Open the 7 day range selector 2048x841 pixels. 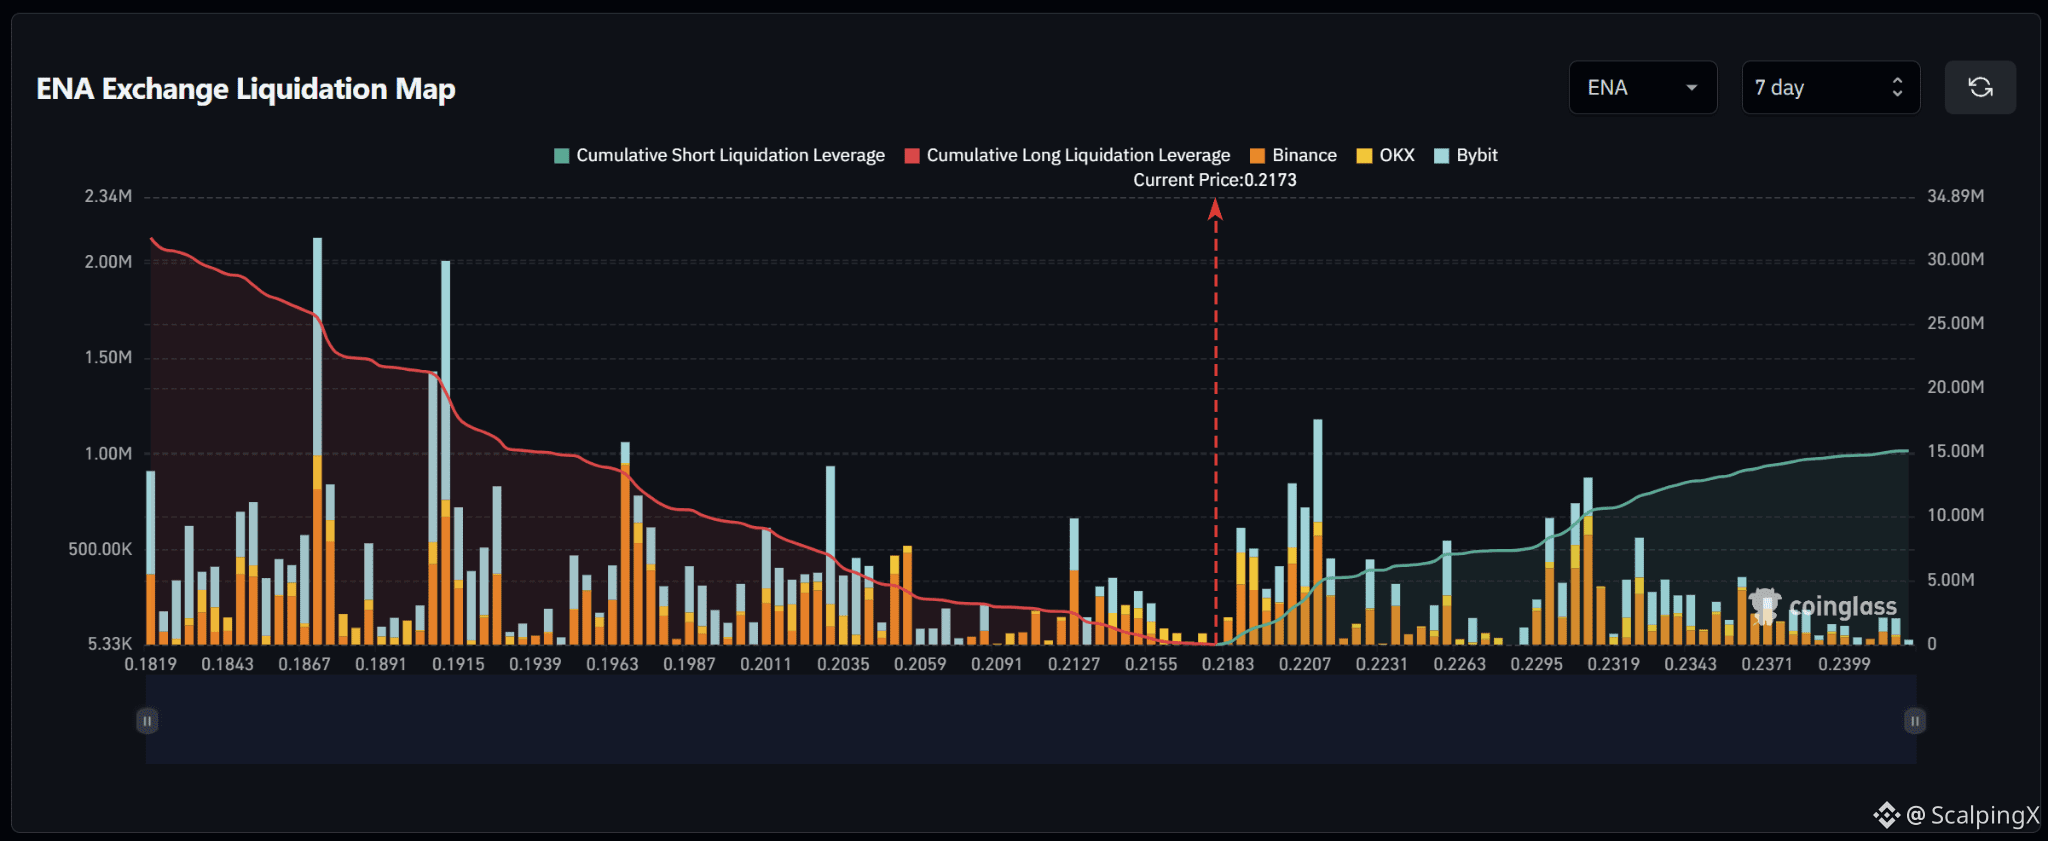coord(1831,88)
